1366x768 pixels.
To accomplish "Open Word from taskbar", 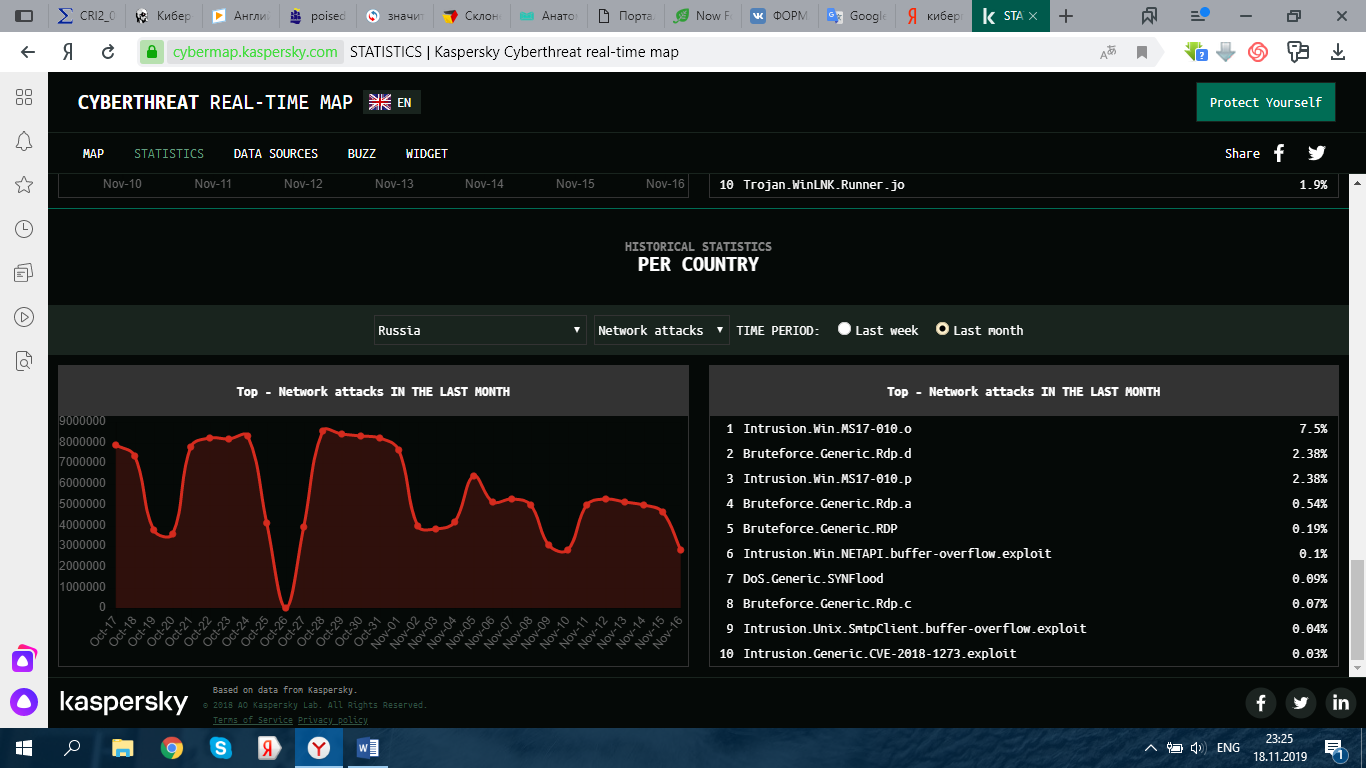I will (x=367, y=748).
